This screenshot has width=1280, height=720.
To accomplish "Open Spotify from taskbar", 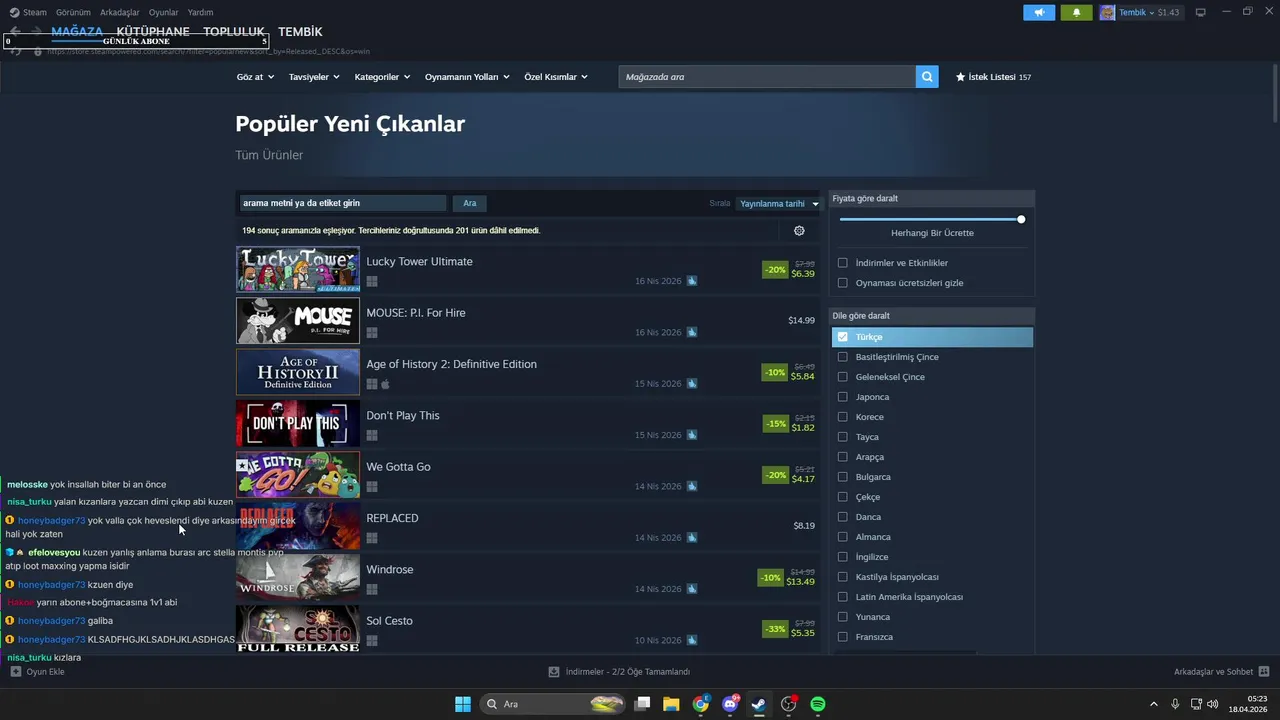I will pyautogui.click(x=817, y=704).
